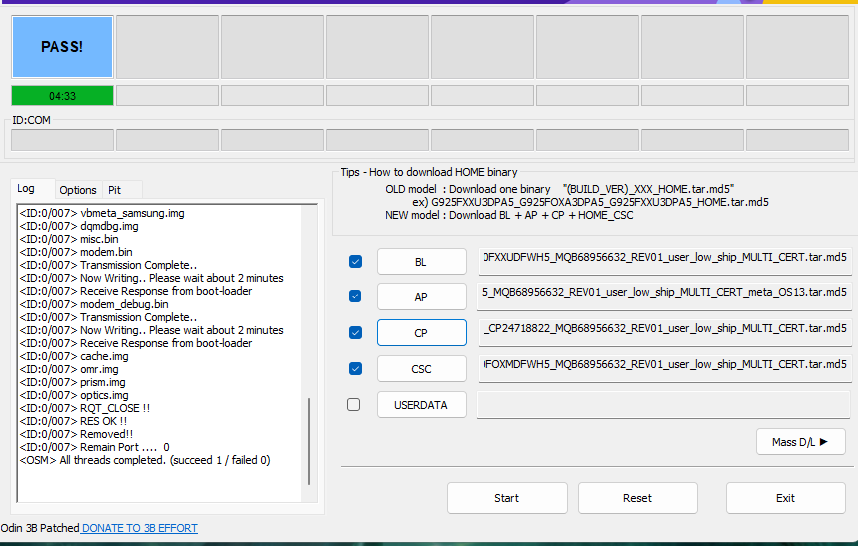Expand the Mass D/L arrow button
858x546 pixels.
click(x=800, y=442)
